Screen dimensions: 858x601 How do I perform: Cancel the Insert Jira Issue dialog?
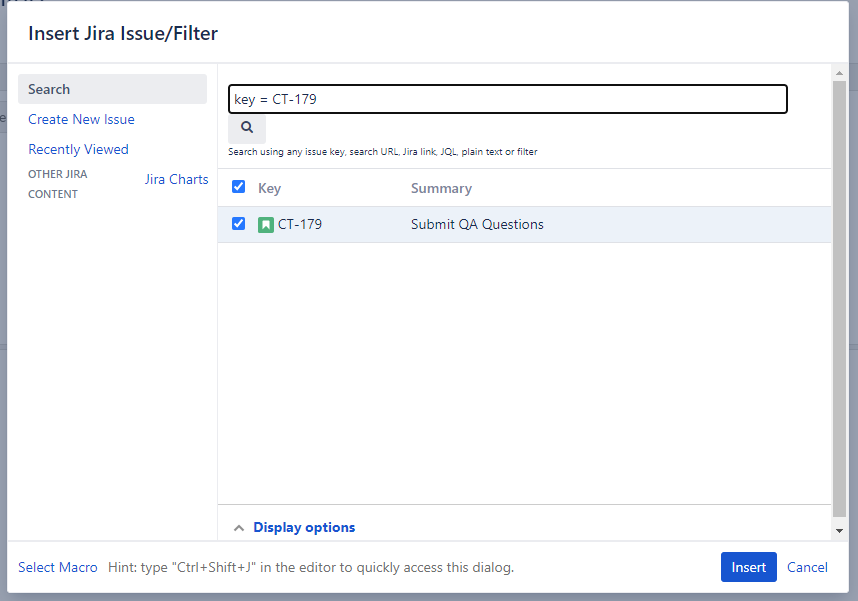click(807, 567)
